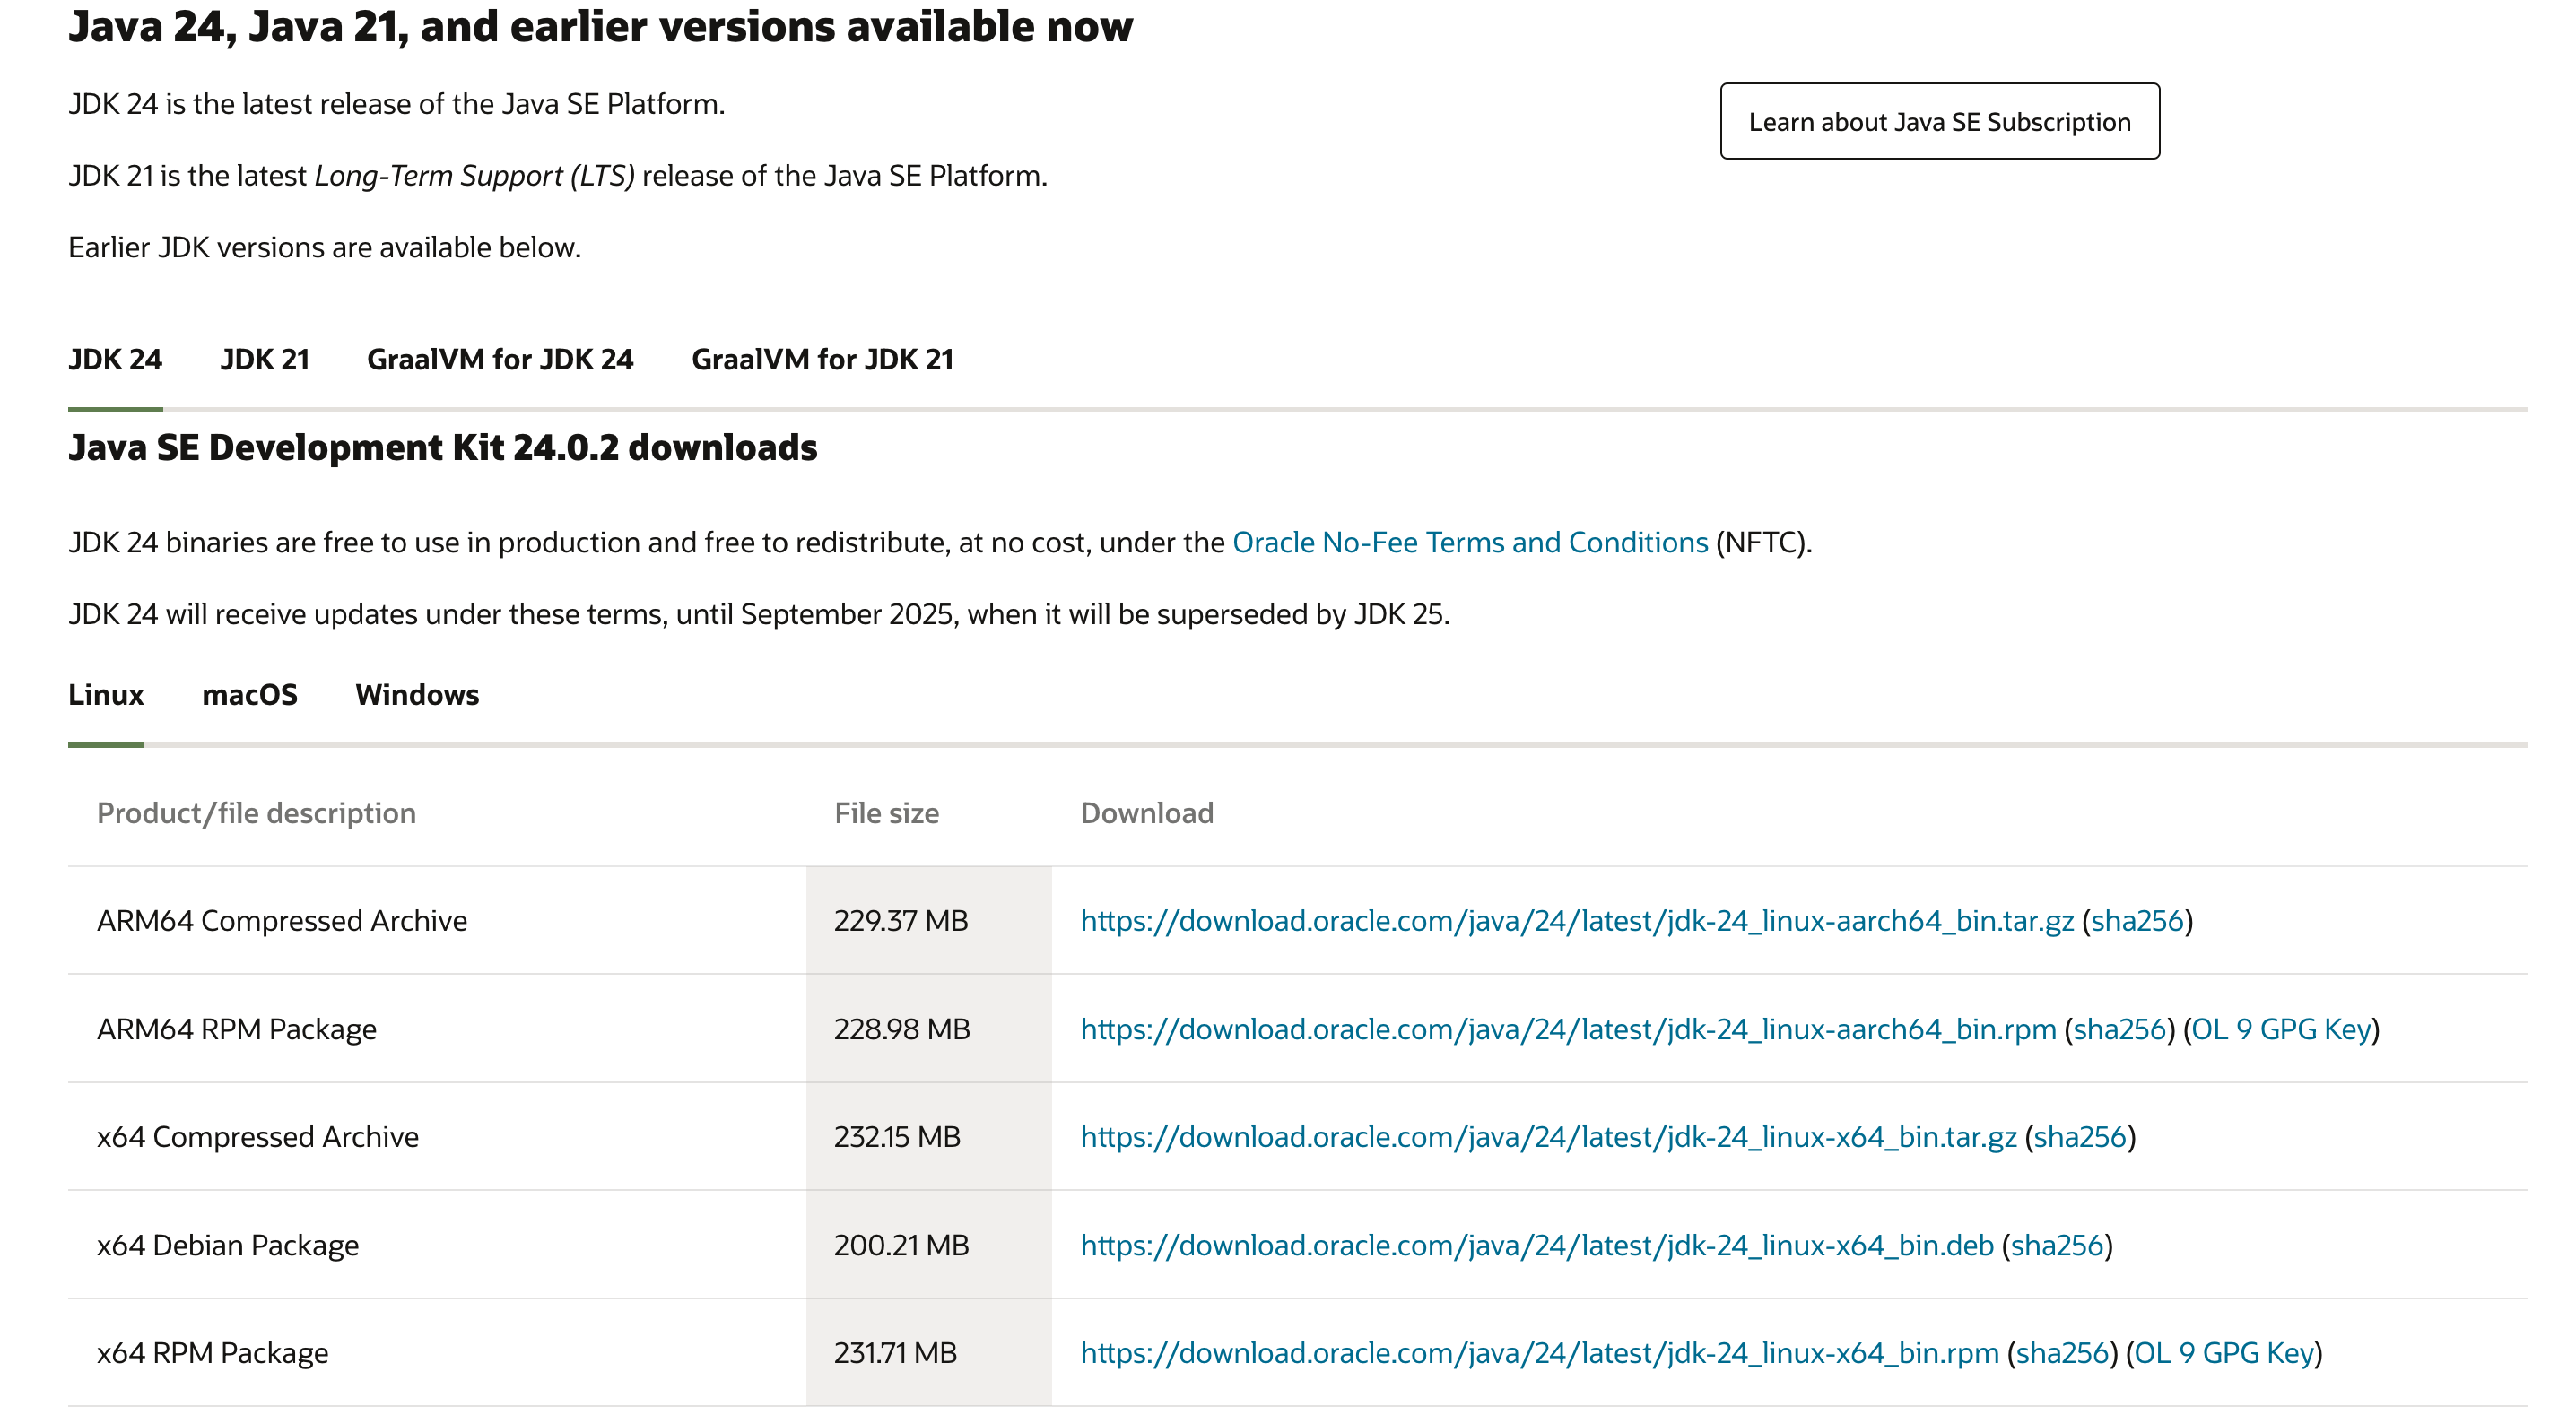The image size is (2576, 1415).
Task: Open the Oracle No-Fee Terms and Conditions link
Action: (1469, 542)
